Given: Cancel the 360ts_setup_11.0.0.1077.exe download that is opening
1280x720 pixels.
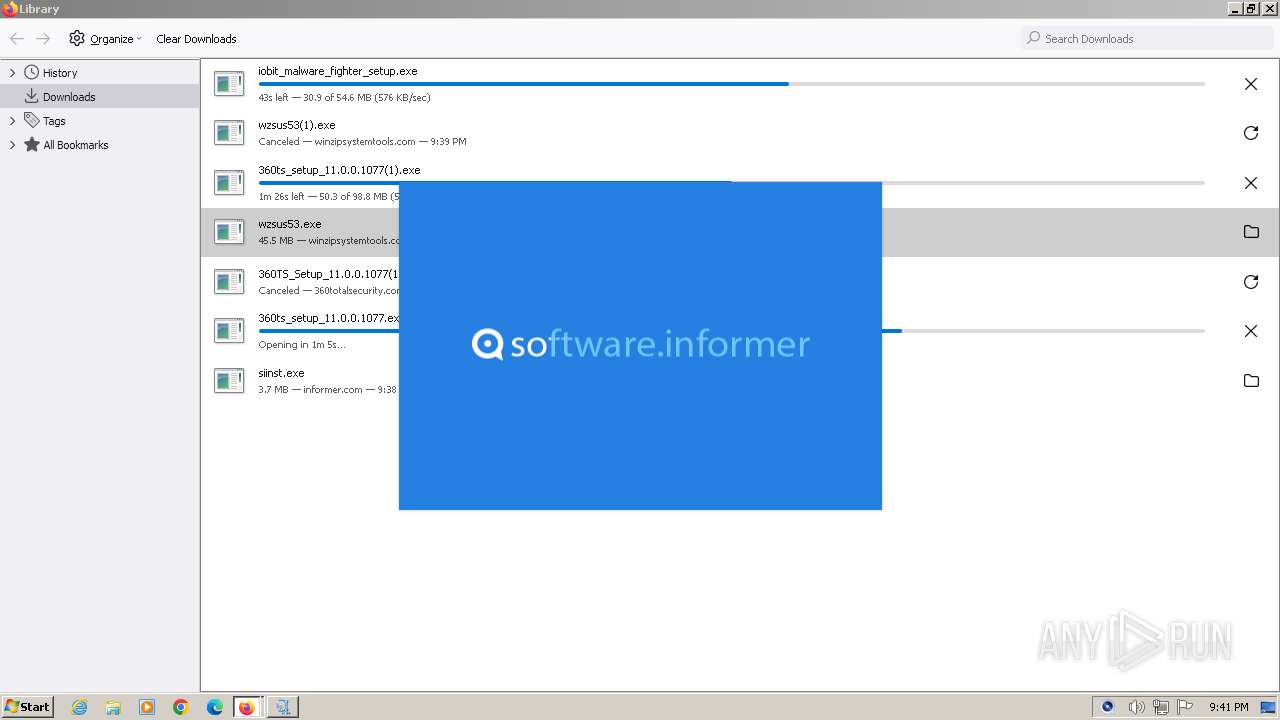Looking at the screenshot, I should tap(1250, 331).
